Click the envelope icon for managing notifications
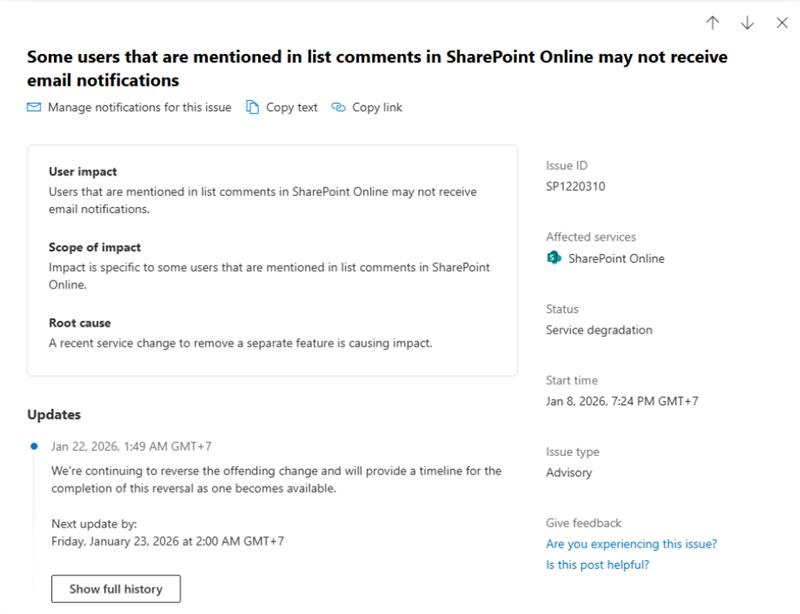800x614 pixels. coord(34,107)
